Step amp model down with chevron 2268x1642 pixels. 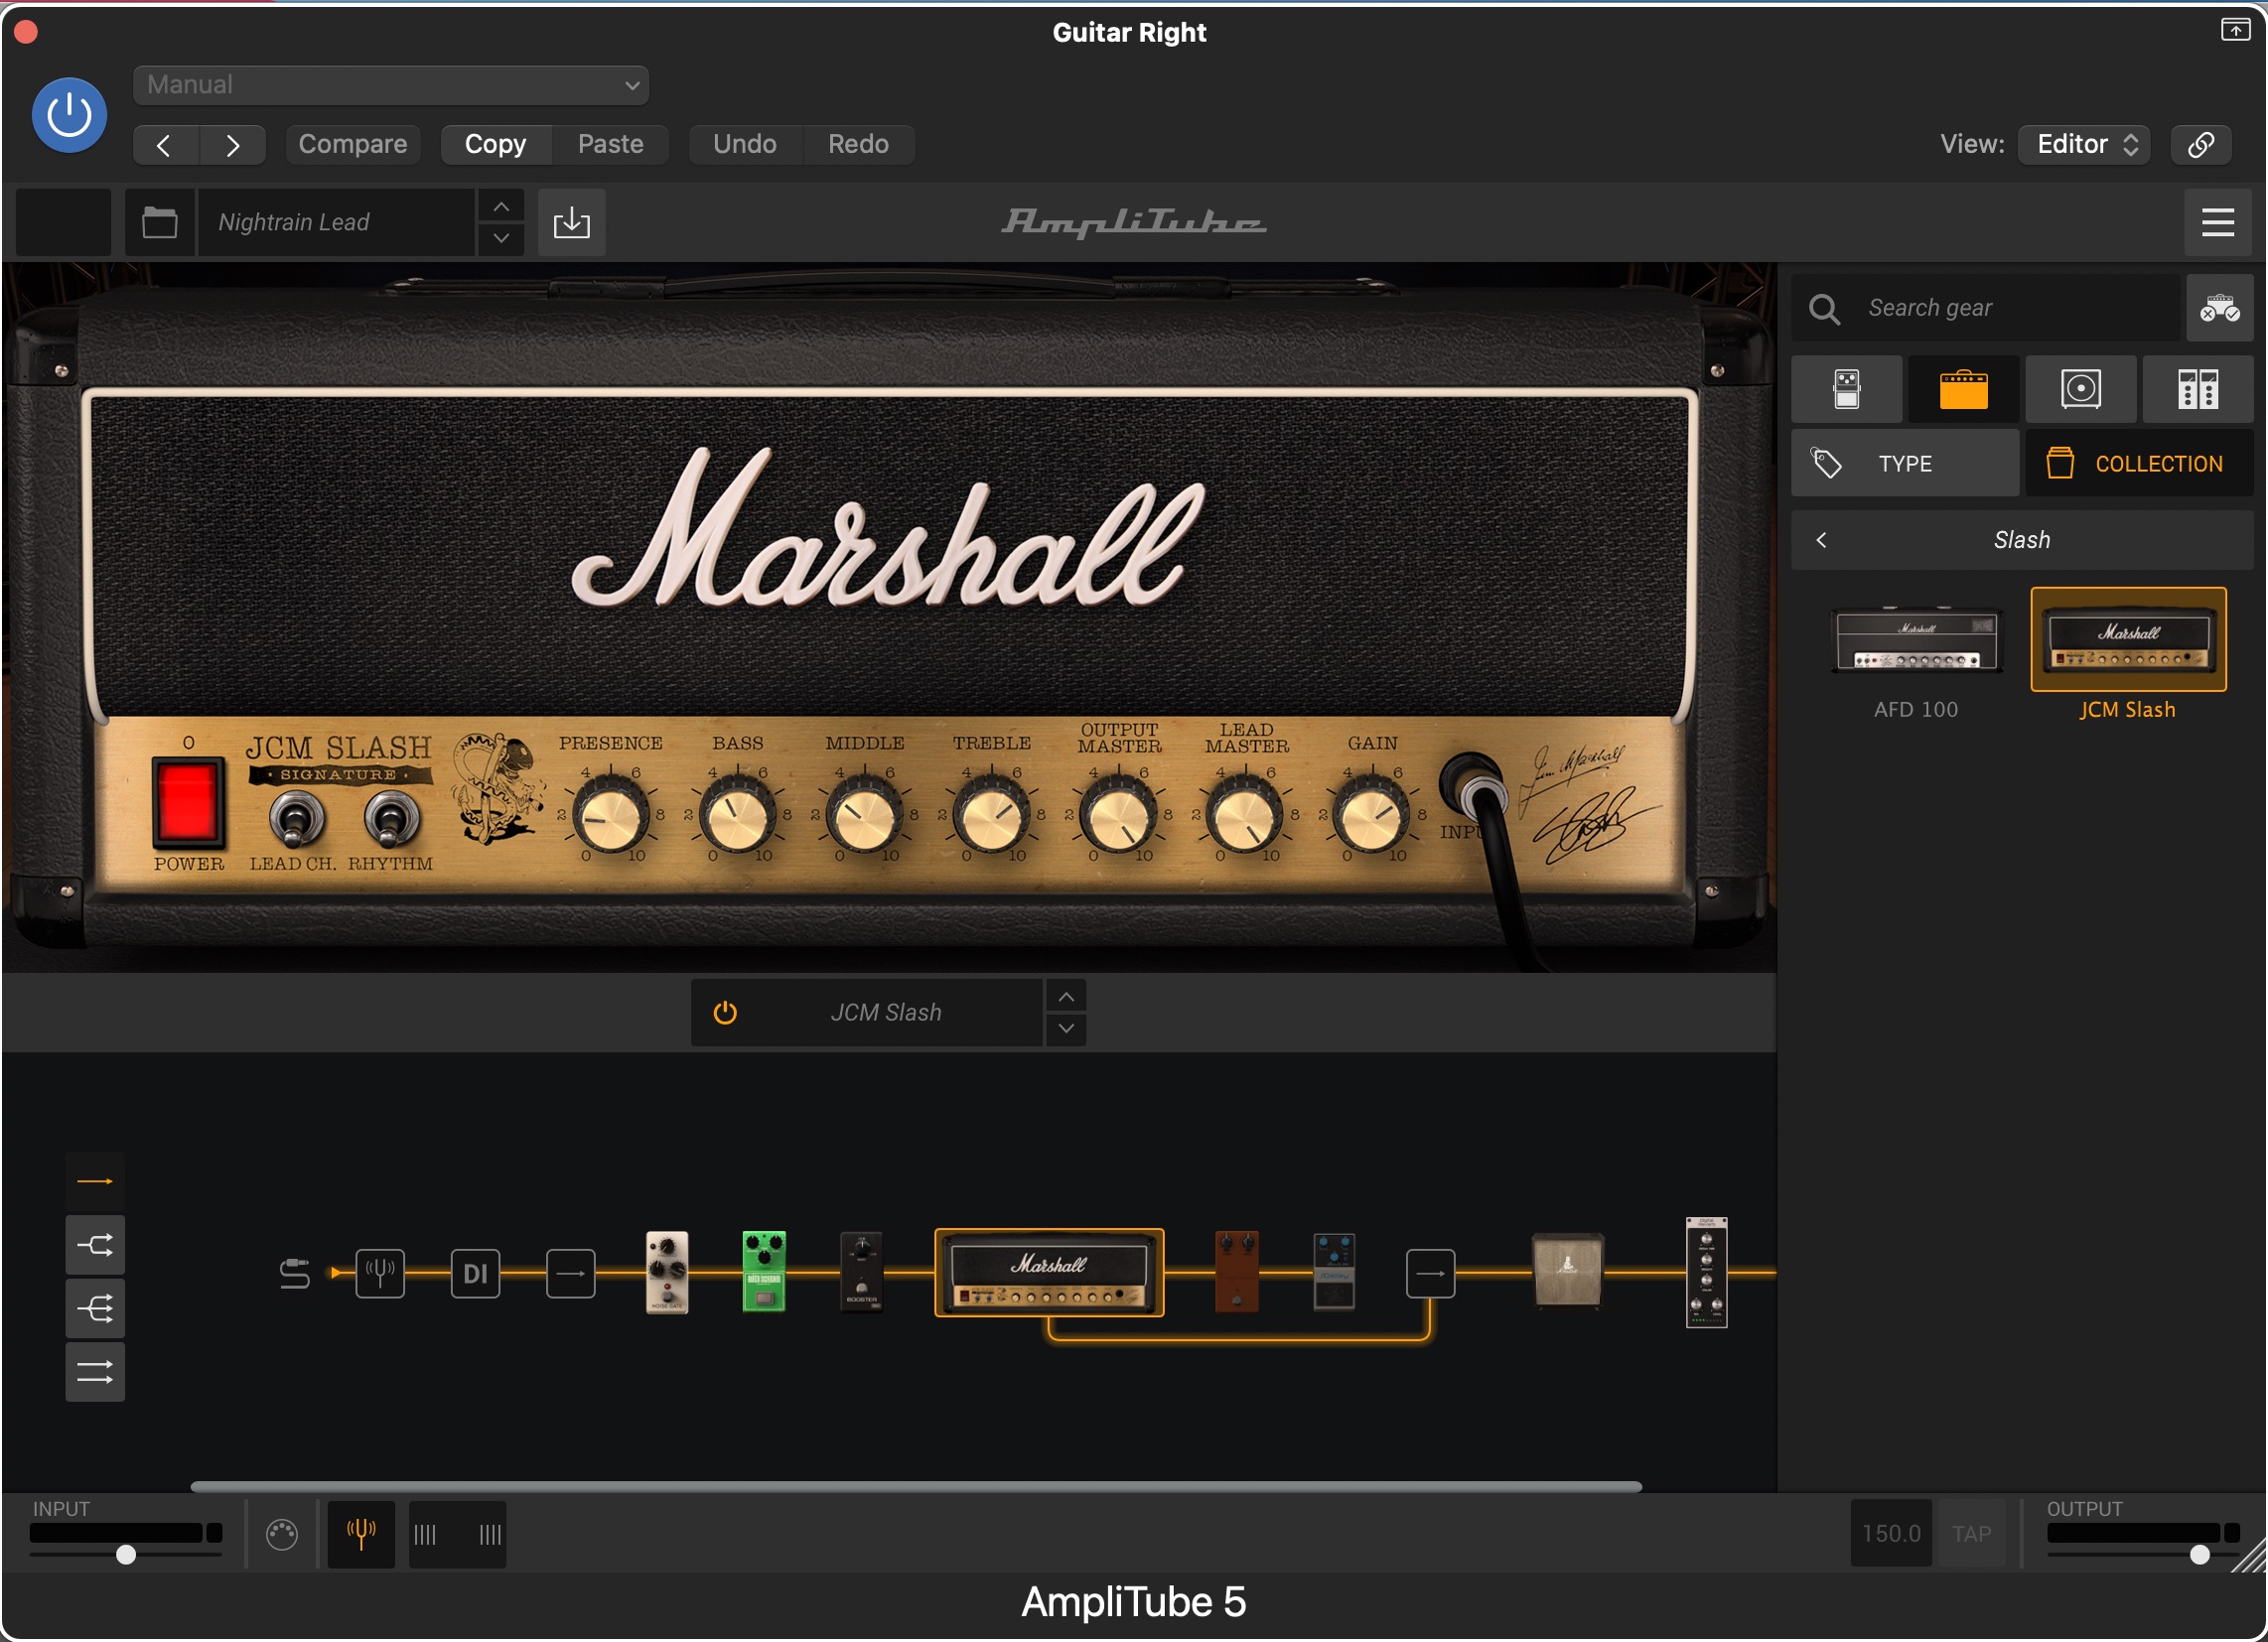[x=1067, y=1030]
